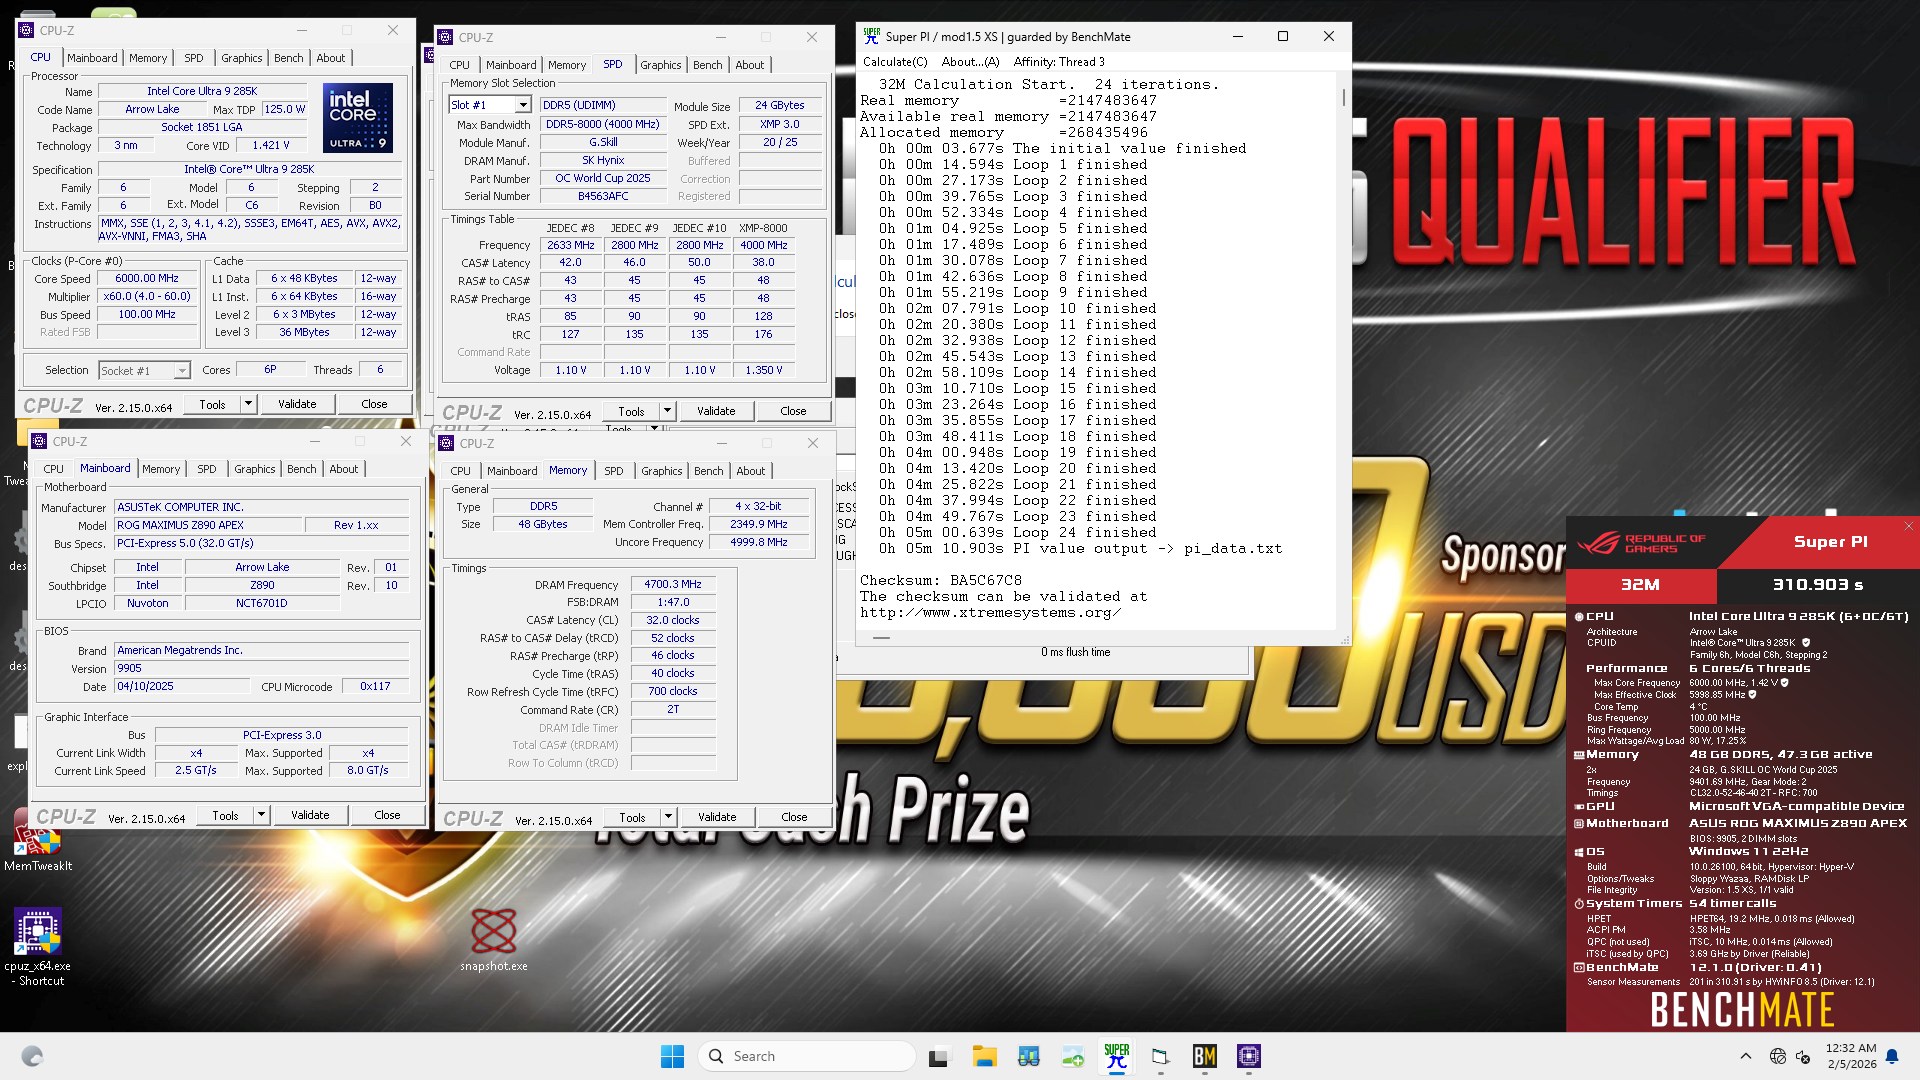Open Calculate(C) menu in Super PI
Viewport: 1920px width, 1080px height.
point(895,62)
